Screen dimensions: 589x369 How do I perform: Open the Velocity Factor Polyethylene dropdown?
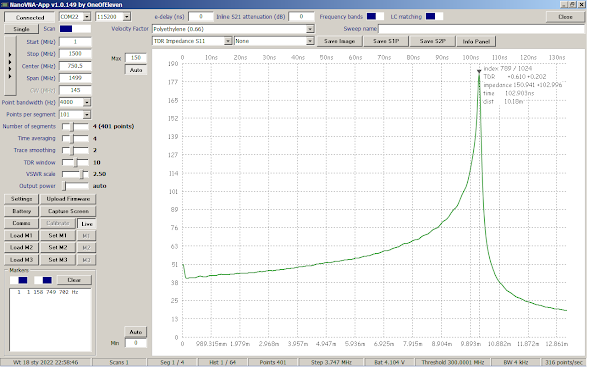310,29
